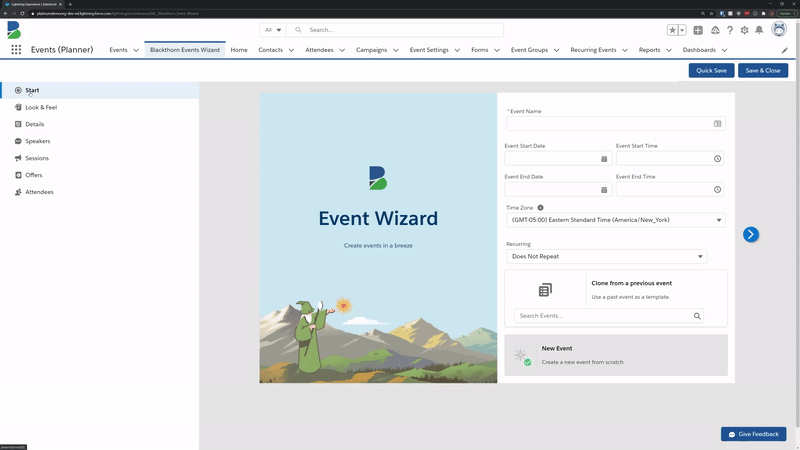Expand the Dashboards tab dropdown chevron
Image resolution: width=800 pixels, height=450 pixels.
click(724, 50)
